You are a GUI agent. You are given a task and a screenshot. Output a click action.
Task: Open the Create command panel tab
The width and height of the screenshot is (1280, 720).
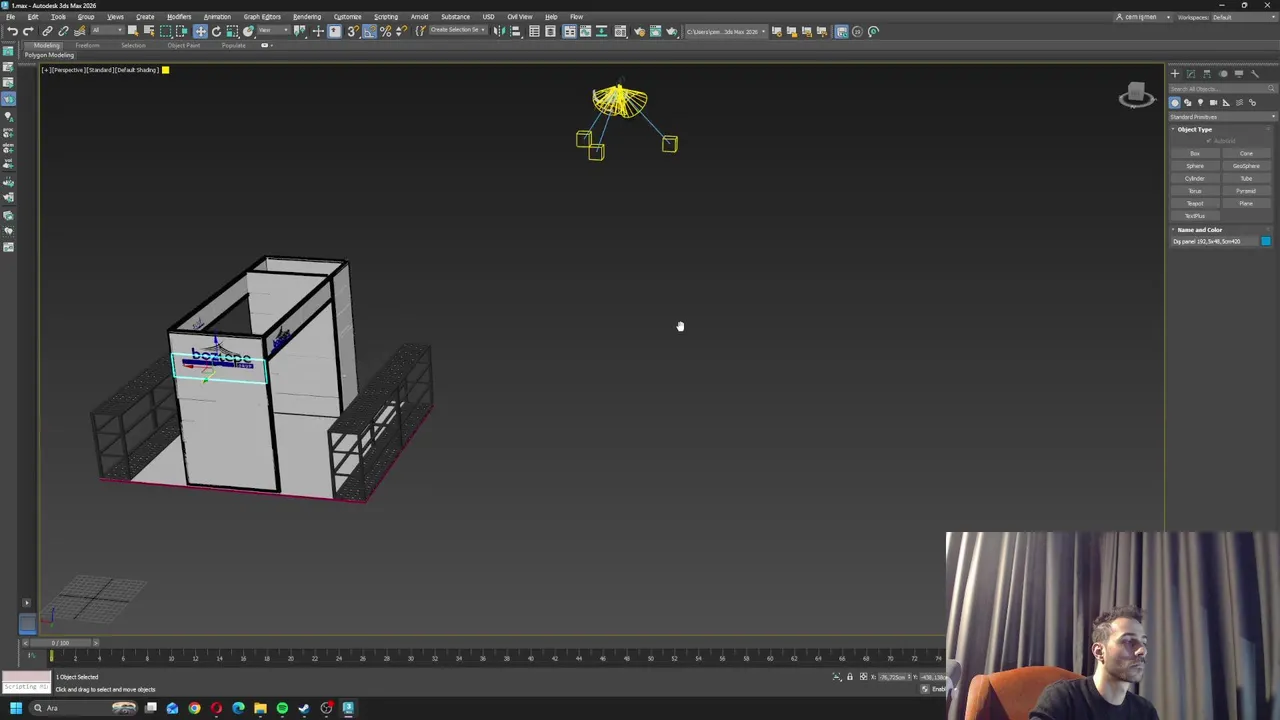pyautogui.click(x=1175, y=73)
